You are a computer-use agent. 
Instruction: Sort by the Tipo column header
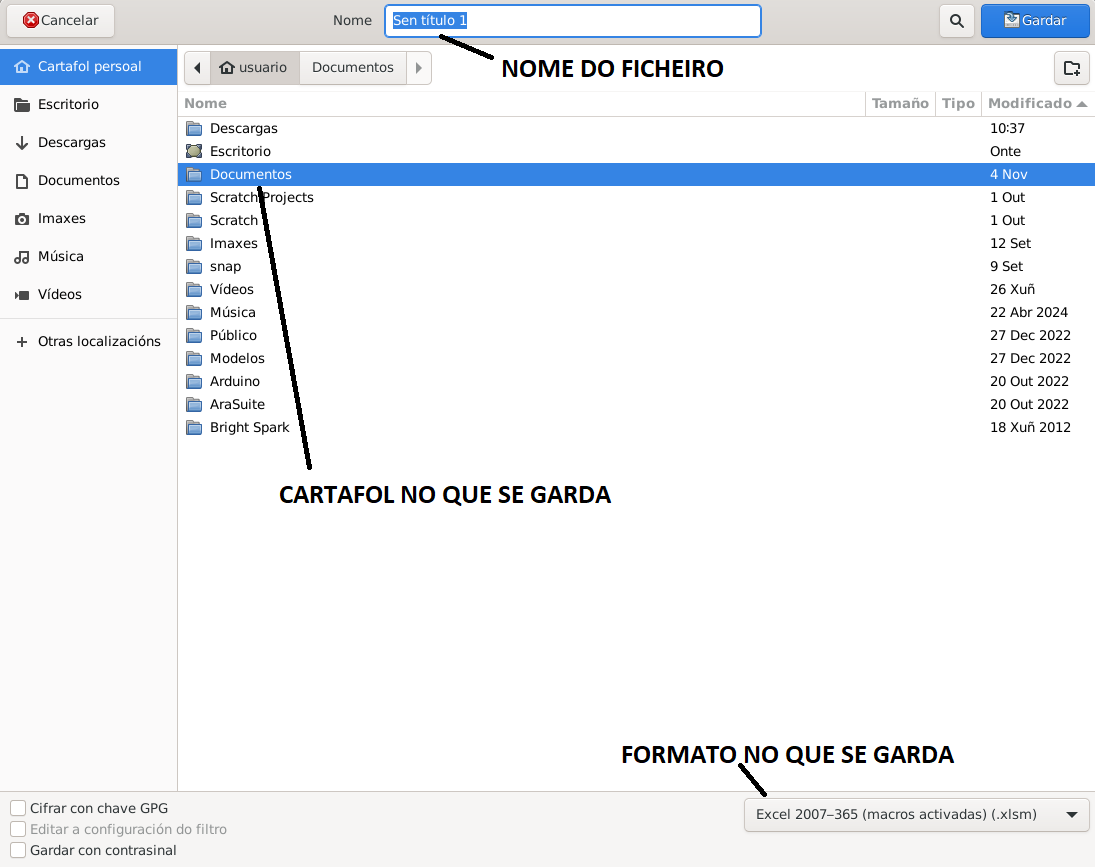pos(958,103)
